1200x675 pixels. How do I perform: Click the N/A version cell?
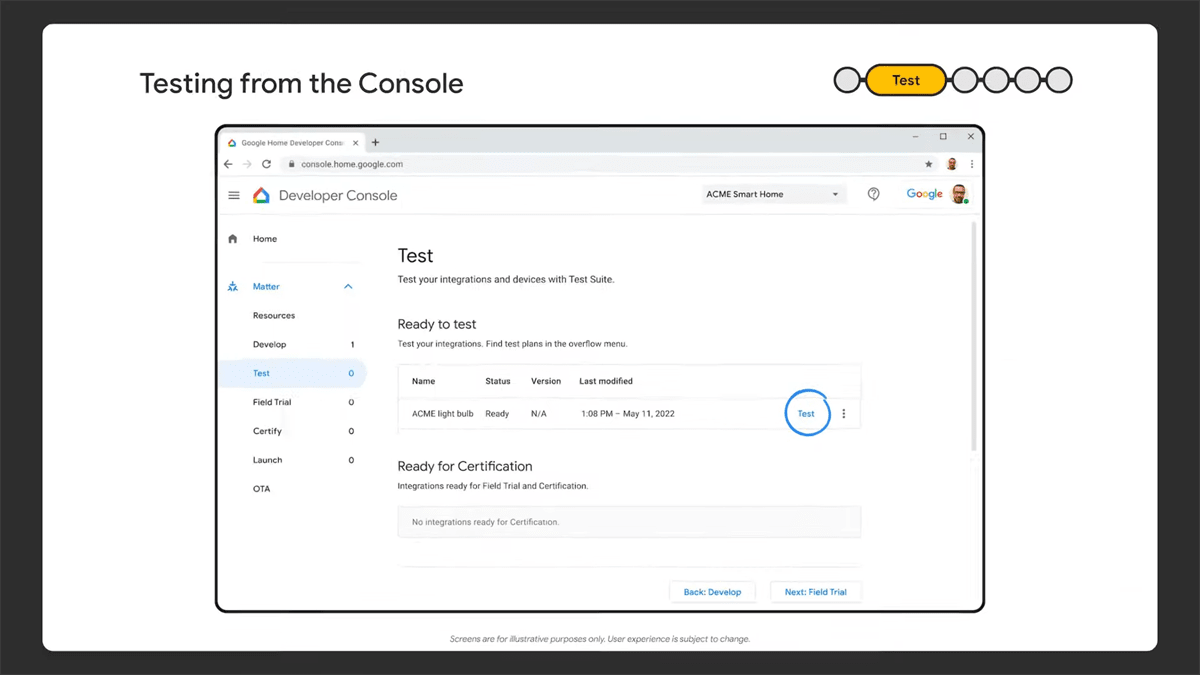tap(539, 414)
